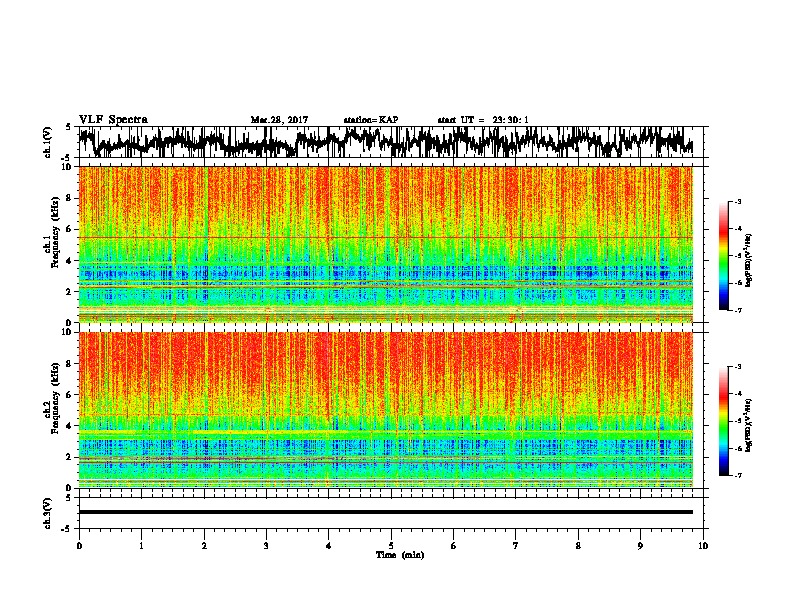Click the ch.1 spectrogram panel
Image resolution: width=792 pixels, height=612 pixels.
(x=386, y=244)
